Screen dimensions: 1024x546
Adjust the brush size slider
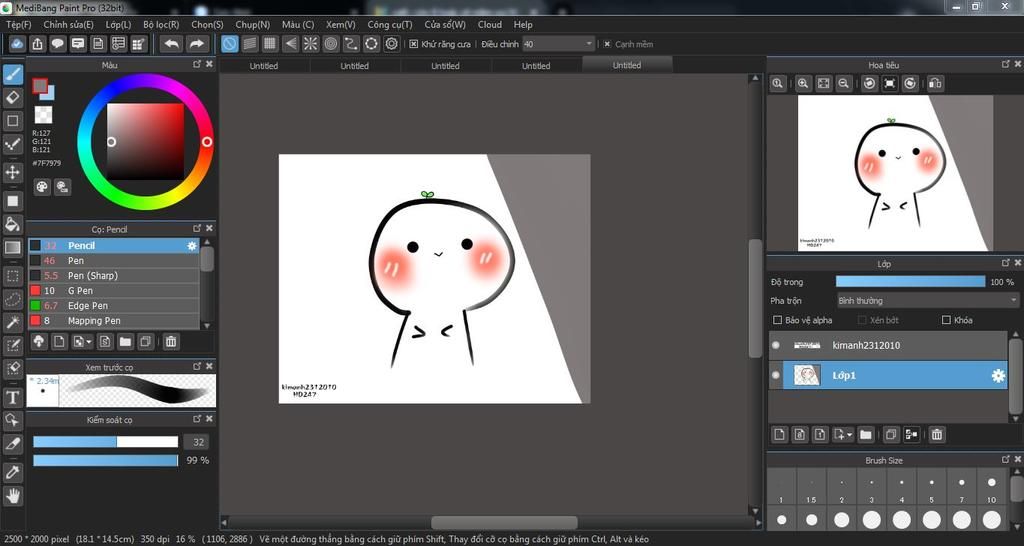coord(105,442)
